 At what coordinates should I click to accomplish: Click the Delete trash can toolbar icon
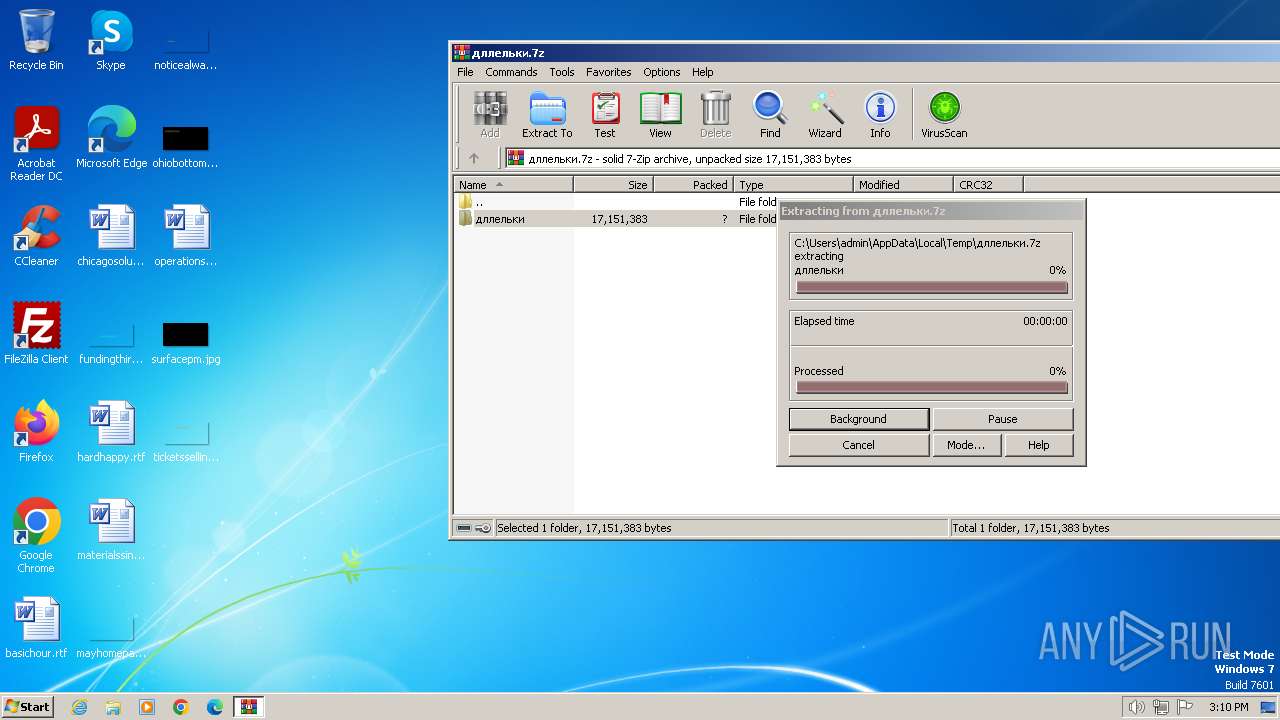coord(715,115)
